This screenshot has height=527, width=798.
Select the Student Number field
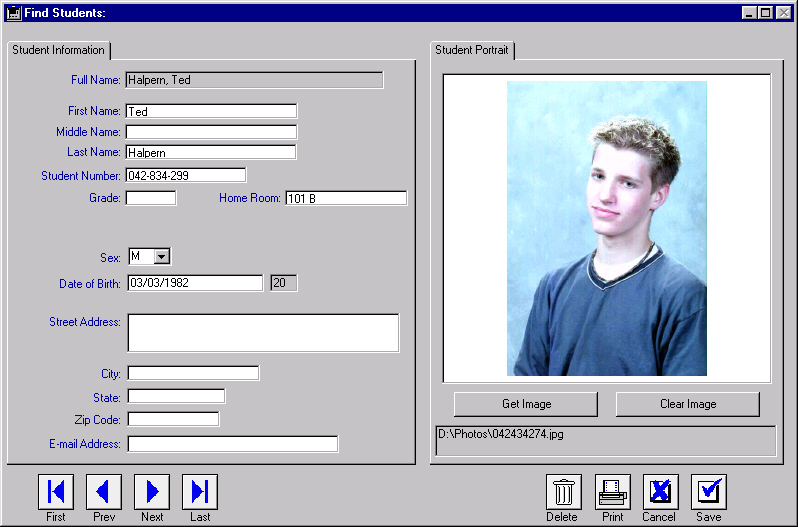tap(186, 175)
